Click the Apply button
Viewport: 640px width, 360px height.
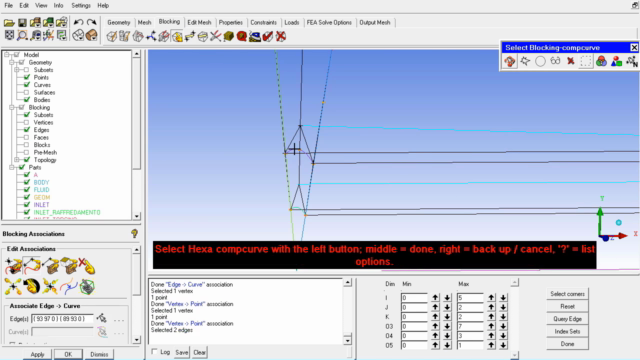(x=37, y=354)
